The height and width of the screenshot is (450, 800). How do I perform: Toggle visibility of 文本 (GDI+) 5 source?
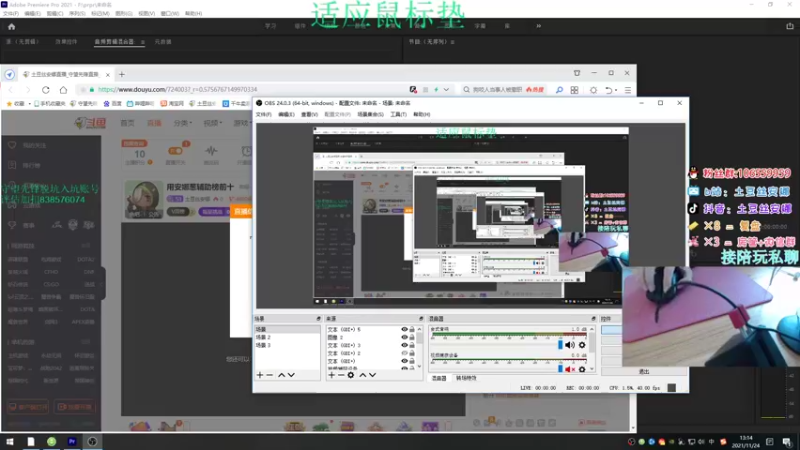point(404,330)
